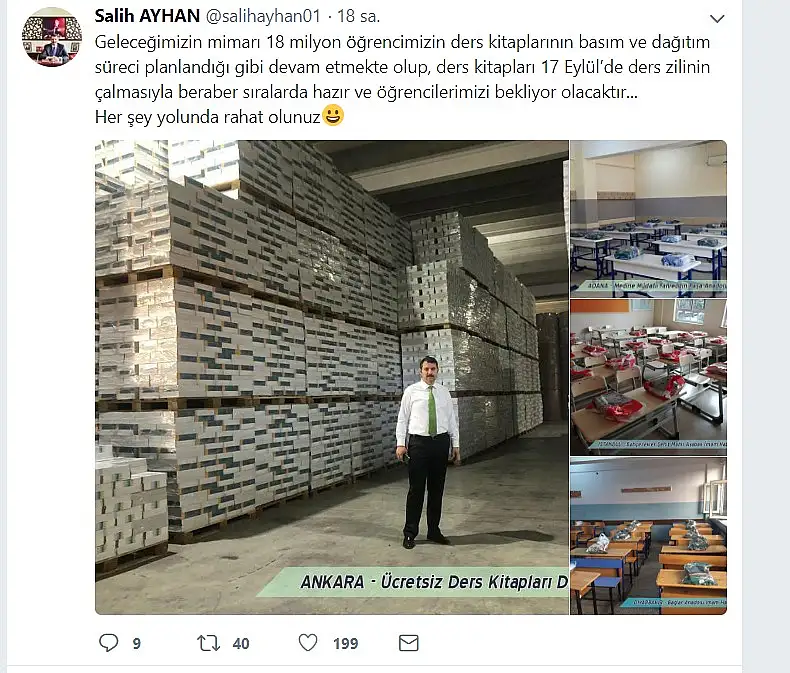
Task: Open the tweet options chevron menu
Action: click(x=716, y=19)
